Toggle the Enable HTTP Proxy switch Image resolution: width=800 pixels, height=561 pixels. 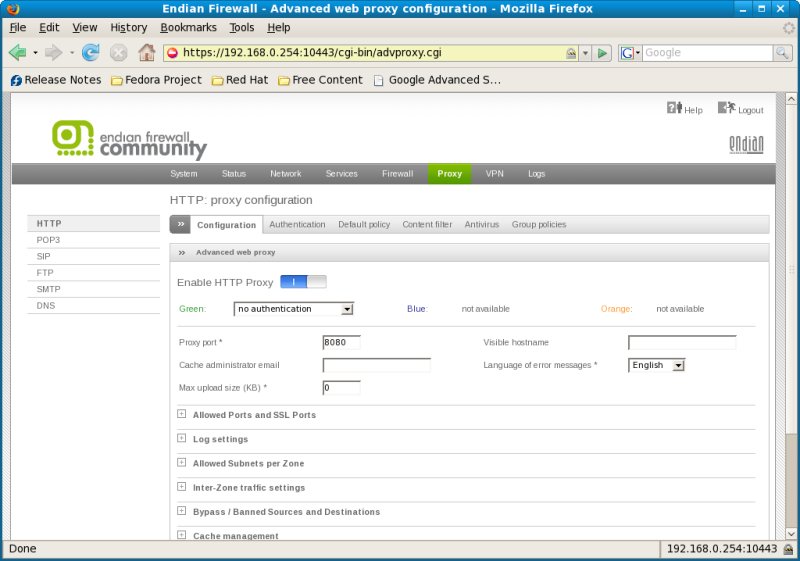click(x=303, y=282)
